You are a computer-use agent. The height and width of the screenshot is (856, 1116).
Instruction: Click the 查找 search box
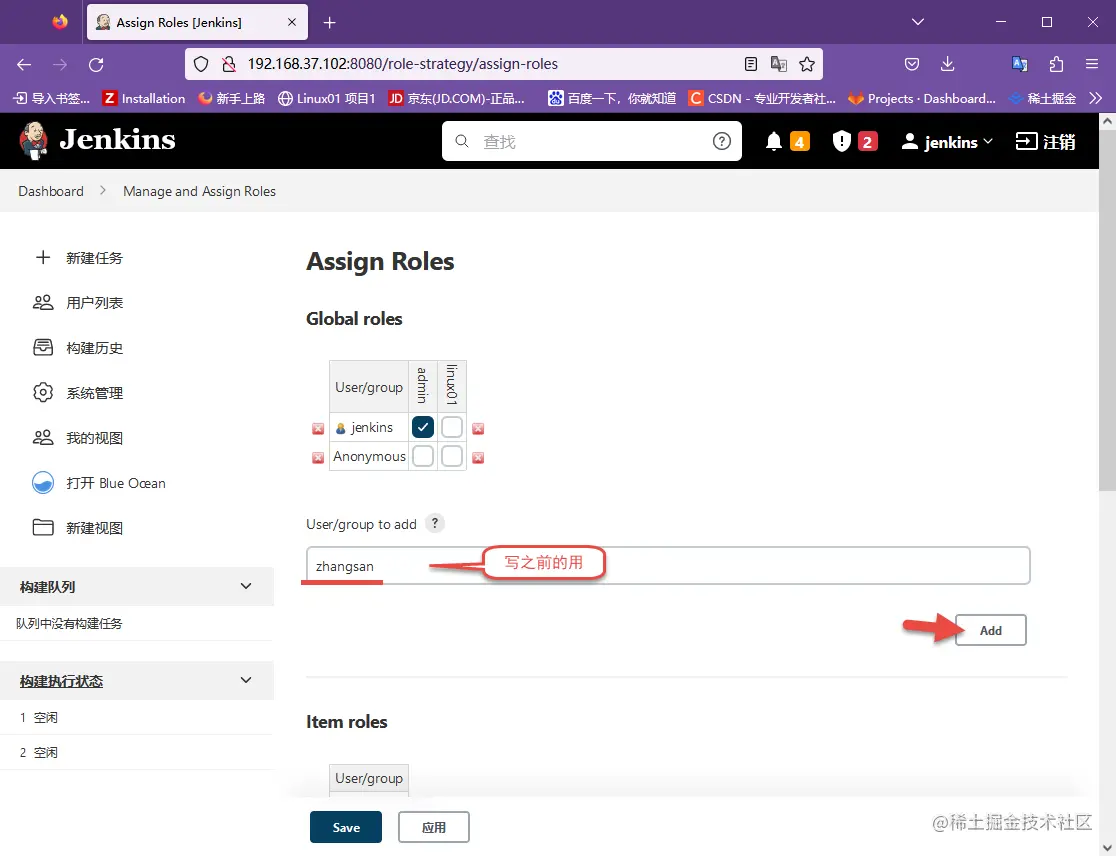tap(591, 141)
